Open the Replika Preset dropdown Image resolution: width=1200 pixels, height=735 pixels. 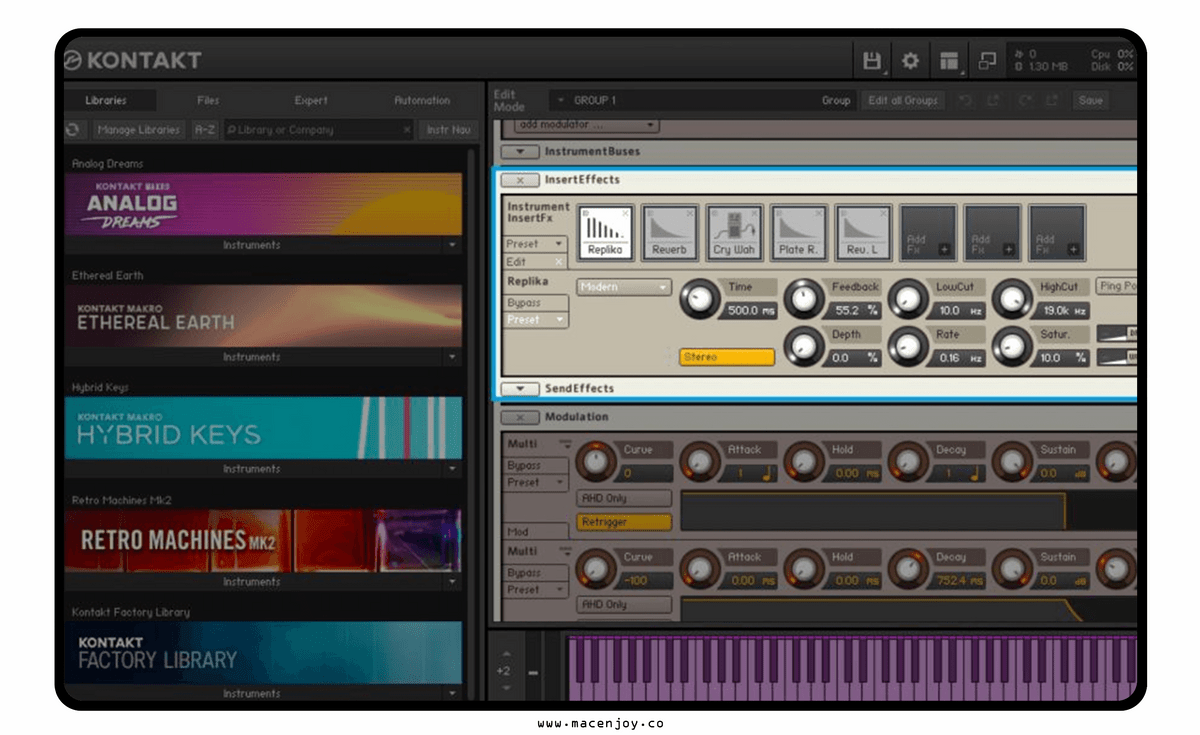coord(536,320)
